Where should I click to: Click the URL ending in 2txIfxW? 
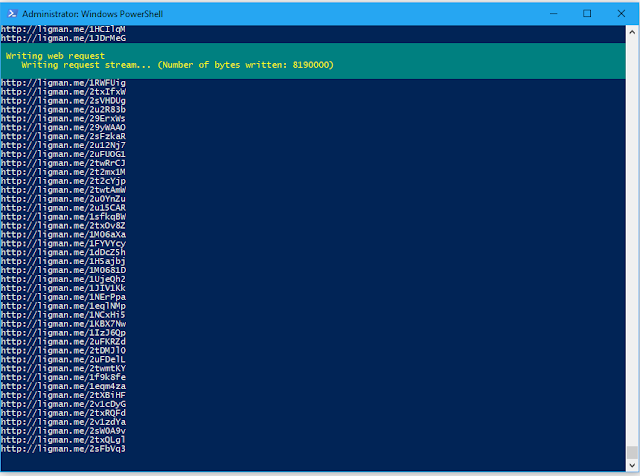point(63,92)
